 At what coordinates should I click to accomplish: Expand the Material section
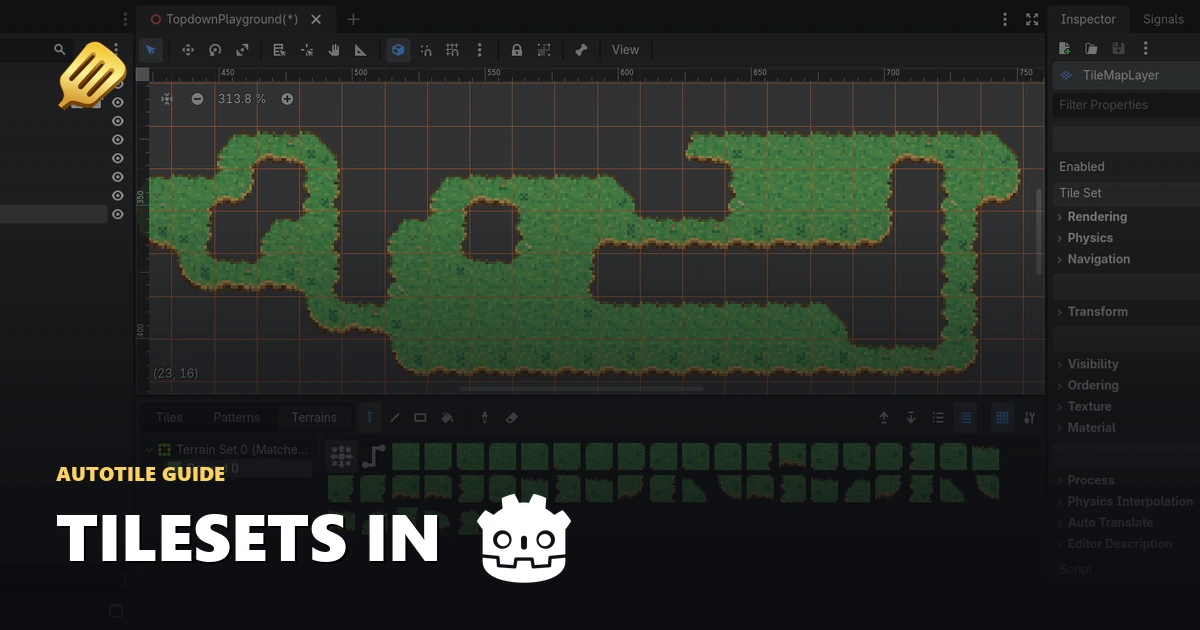point(1091,428)
